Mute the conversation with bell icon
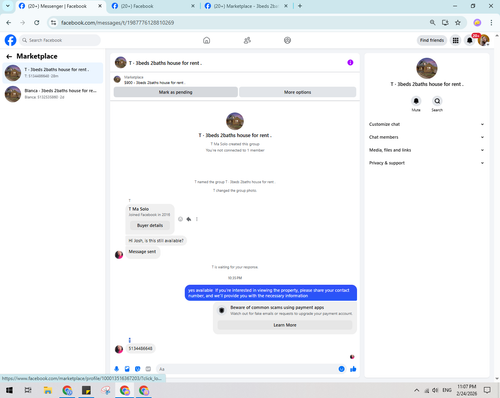The height and width of the screenshot is (398, 500). pyautogui.click(x=416, y=101)
